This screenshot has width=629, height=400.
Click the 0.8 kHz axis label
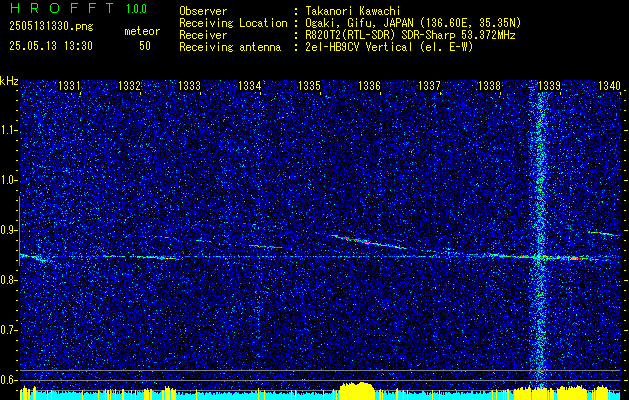point(8,280)
